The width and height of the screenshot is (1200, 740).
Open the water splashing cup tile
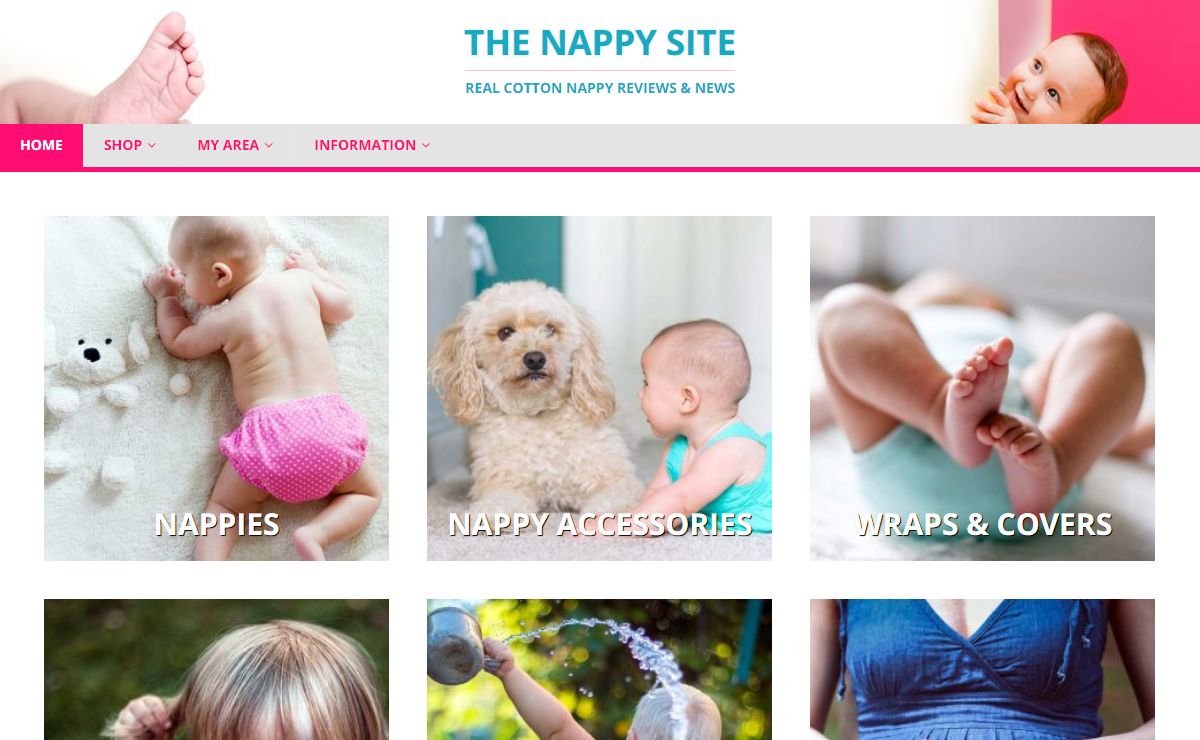599,669
